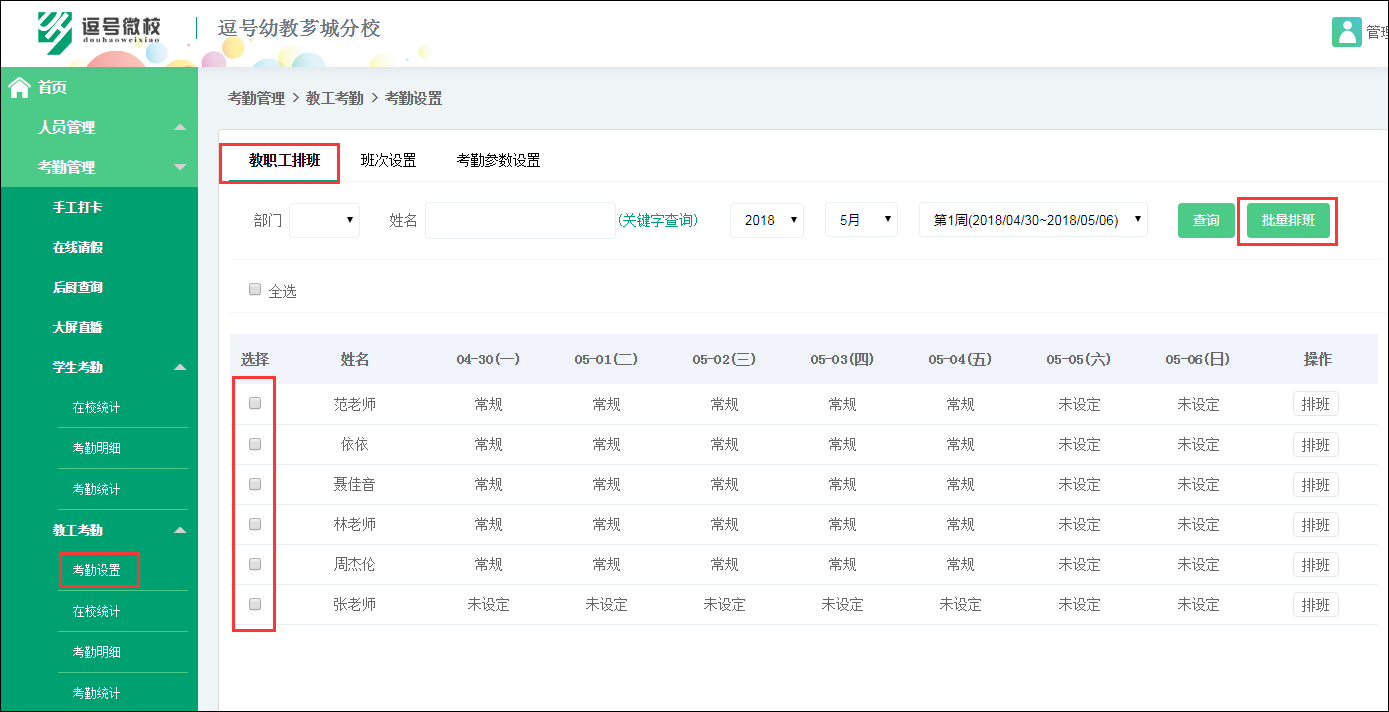The image size is (1389, 712).
Task: Check the box next to 张老师
Action: click(254, 604)
